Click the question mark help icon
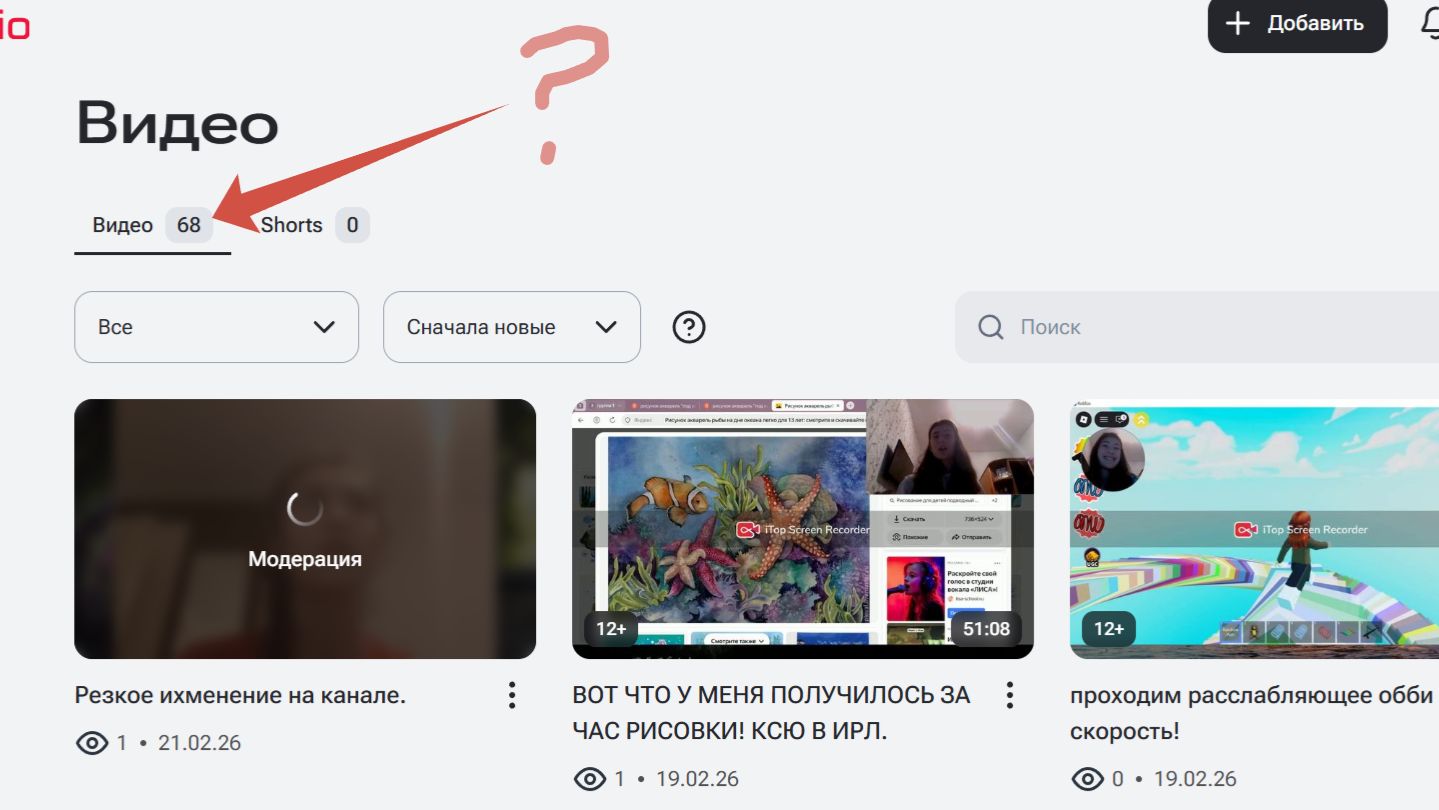Image resolution: width=1439 pixels, height=810 pixels. click(689, 327)
